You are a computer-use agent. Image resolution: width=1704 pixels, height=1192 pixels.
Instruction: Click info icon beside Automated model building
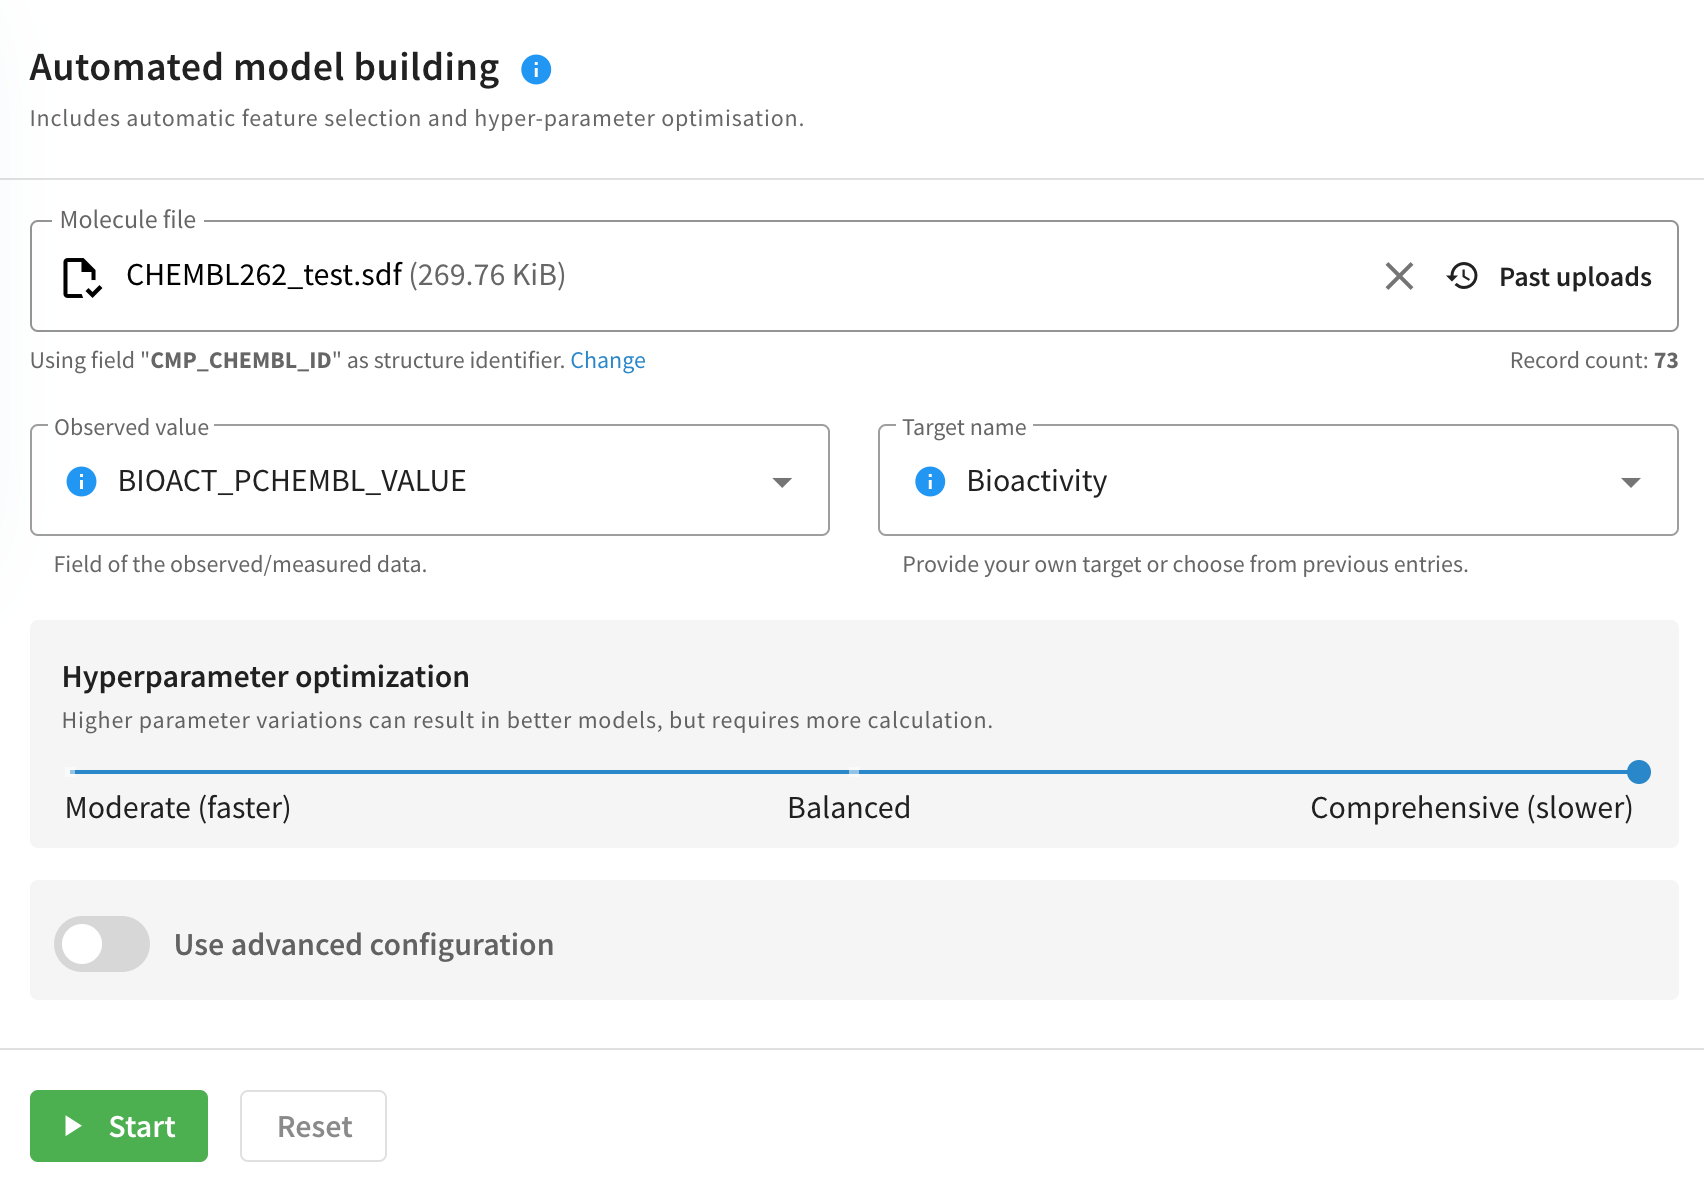coord(536,69)
